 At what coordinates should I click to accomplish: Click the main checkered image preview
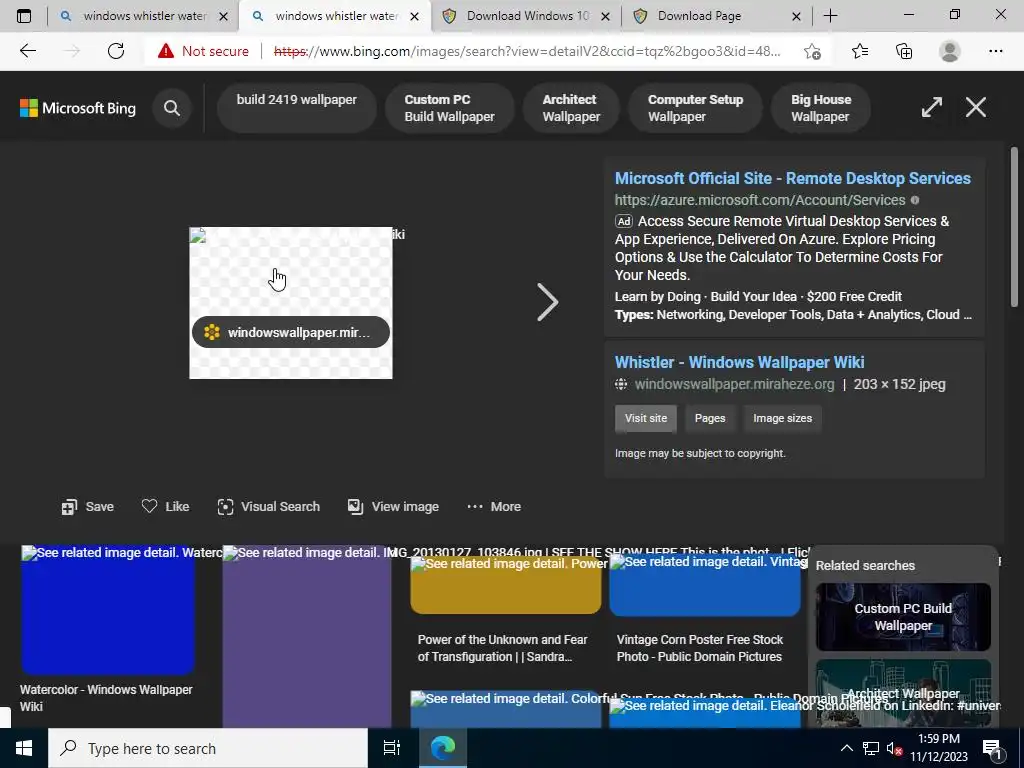(291, 302)
